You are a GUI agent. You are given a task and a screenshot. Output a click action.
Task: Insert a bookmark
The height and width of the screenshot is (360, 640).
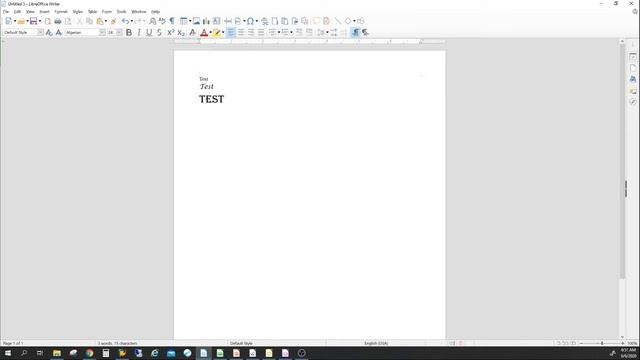(295, 21)
